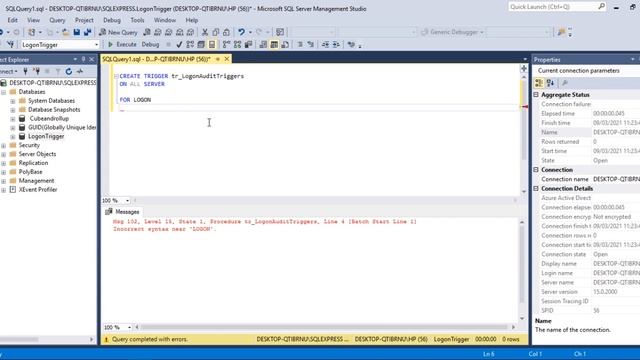Open the Tools menu
Screen dimensions: 640x360
137,20
